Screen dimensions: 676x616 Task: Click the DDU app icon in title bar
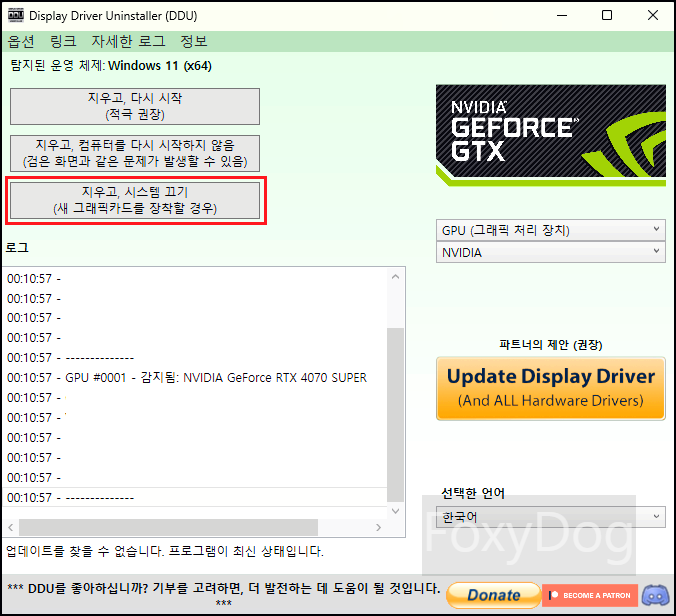click(x=16, y=15)
